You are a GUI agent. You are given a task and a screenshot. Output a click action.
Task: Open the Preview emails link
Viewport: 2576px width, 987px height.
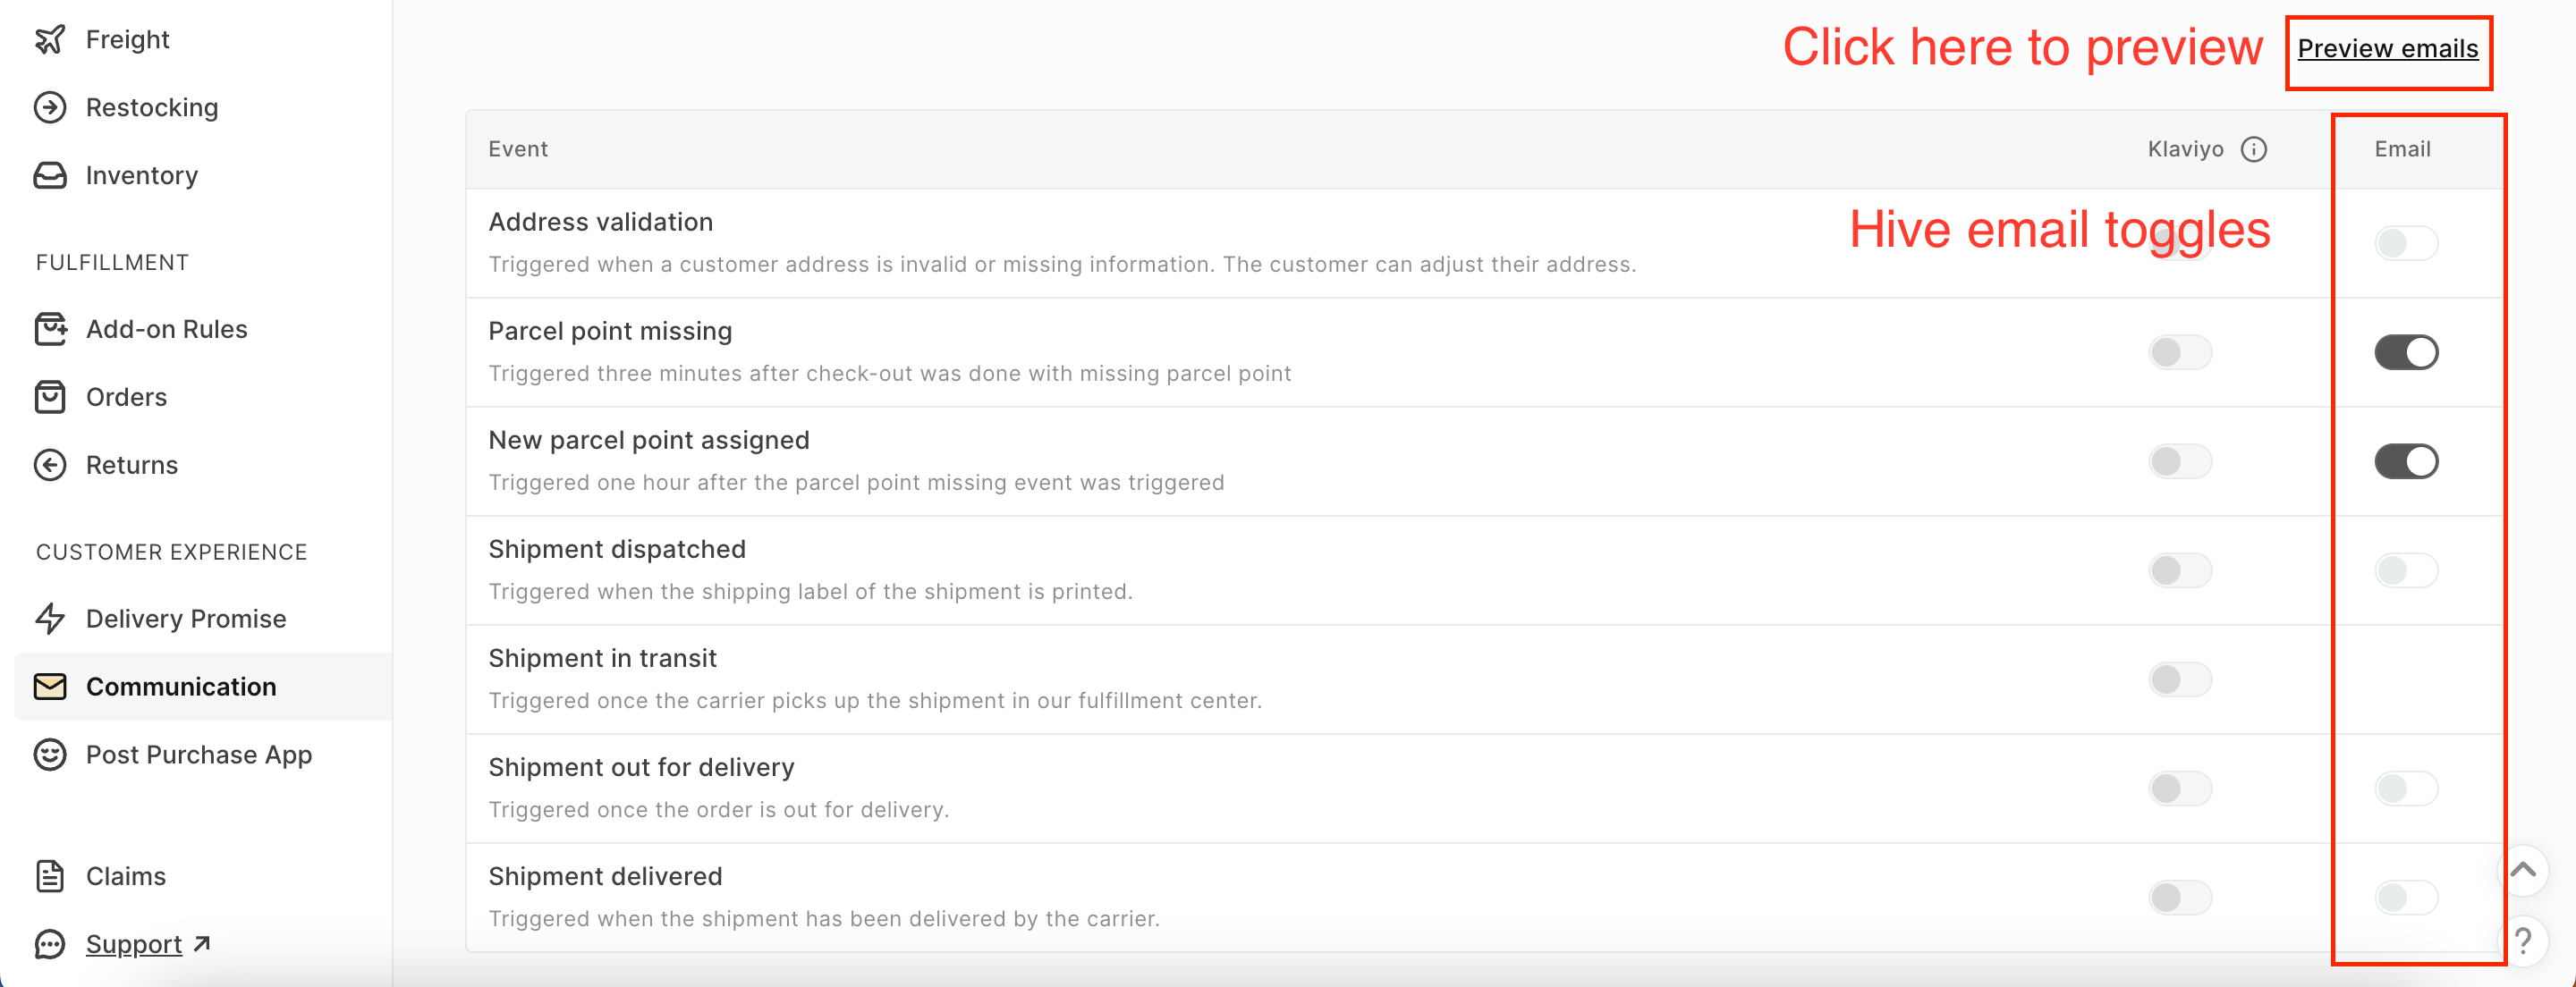coord(2387,48)
